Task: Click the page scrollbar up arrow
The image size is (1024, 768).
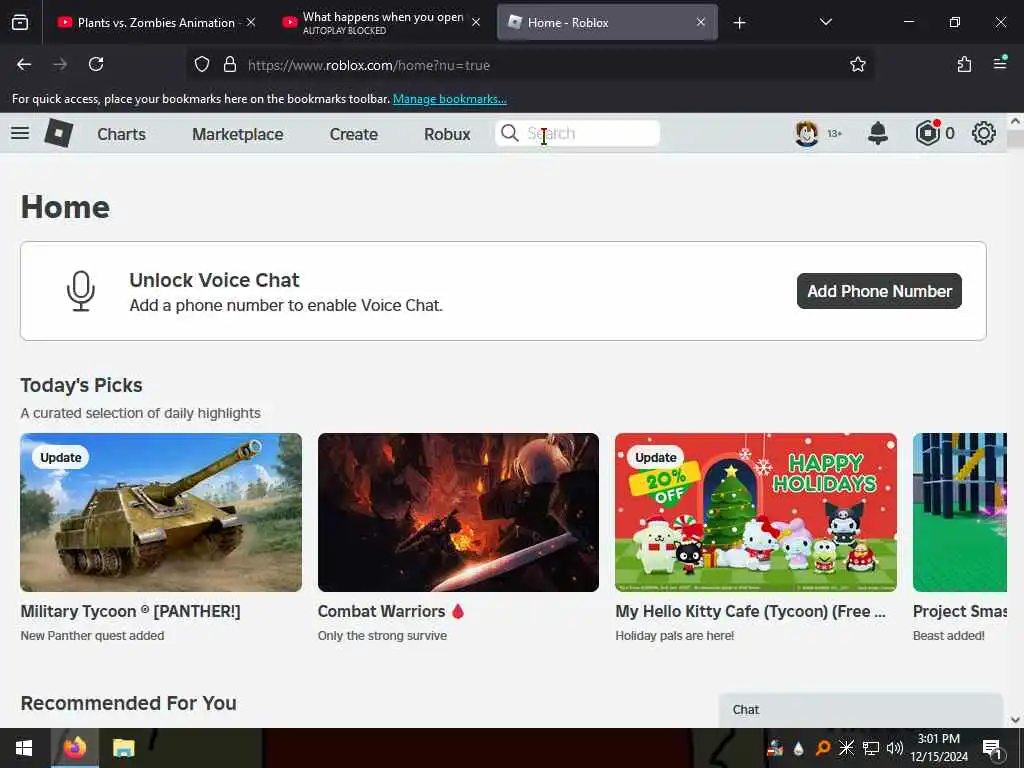Action: (x=1015, y=121)
